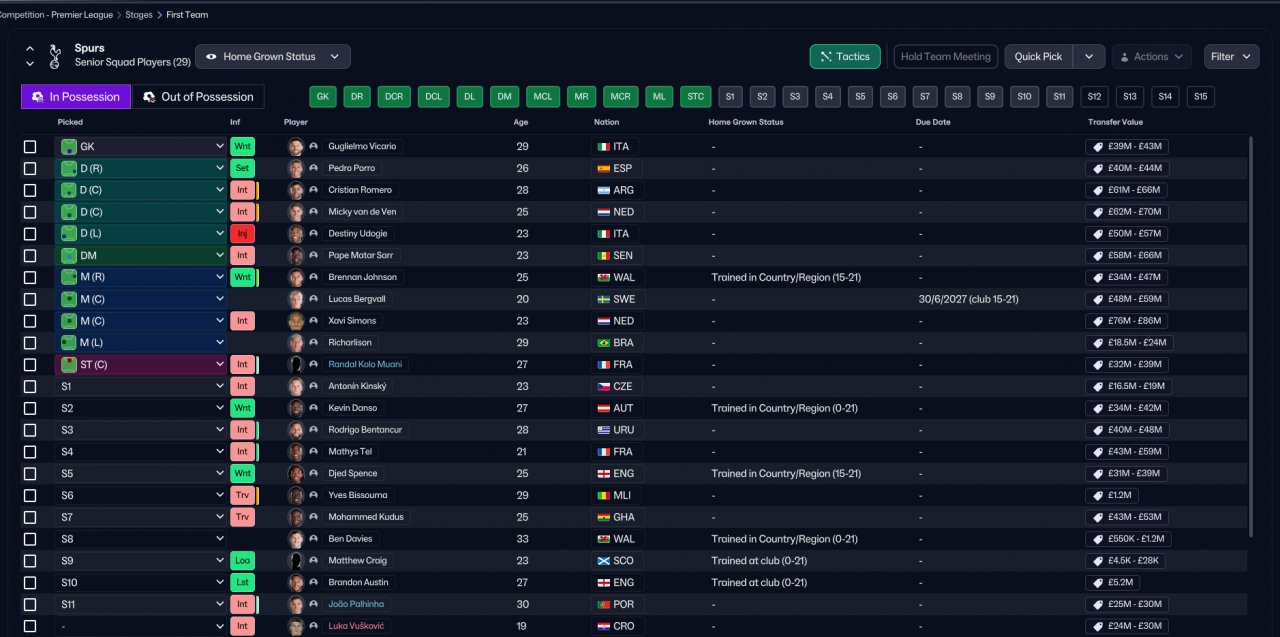The width and height of the screenshot is (1280, 637).
Task: Switch to the In Possession tab
Action: [x=76, y=97]
